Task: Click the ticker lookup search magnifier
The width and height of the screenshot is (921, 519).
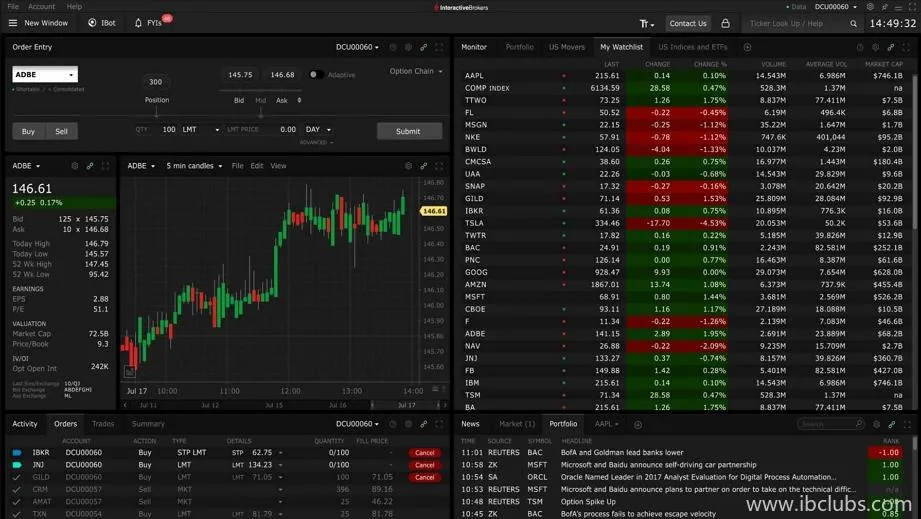Action: (x=853, y=23)
